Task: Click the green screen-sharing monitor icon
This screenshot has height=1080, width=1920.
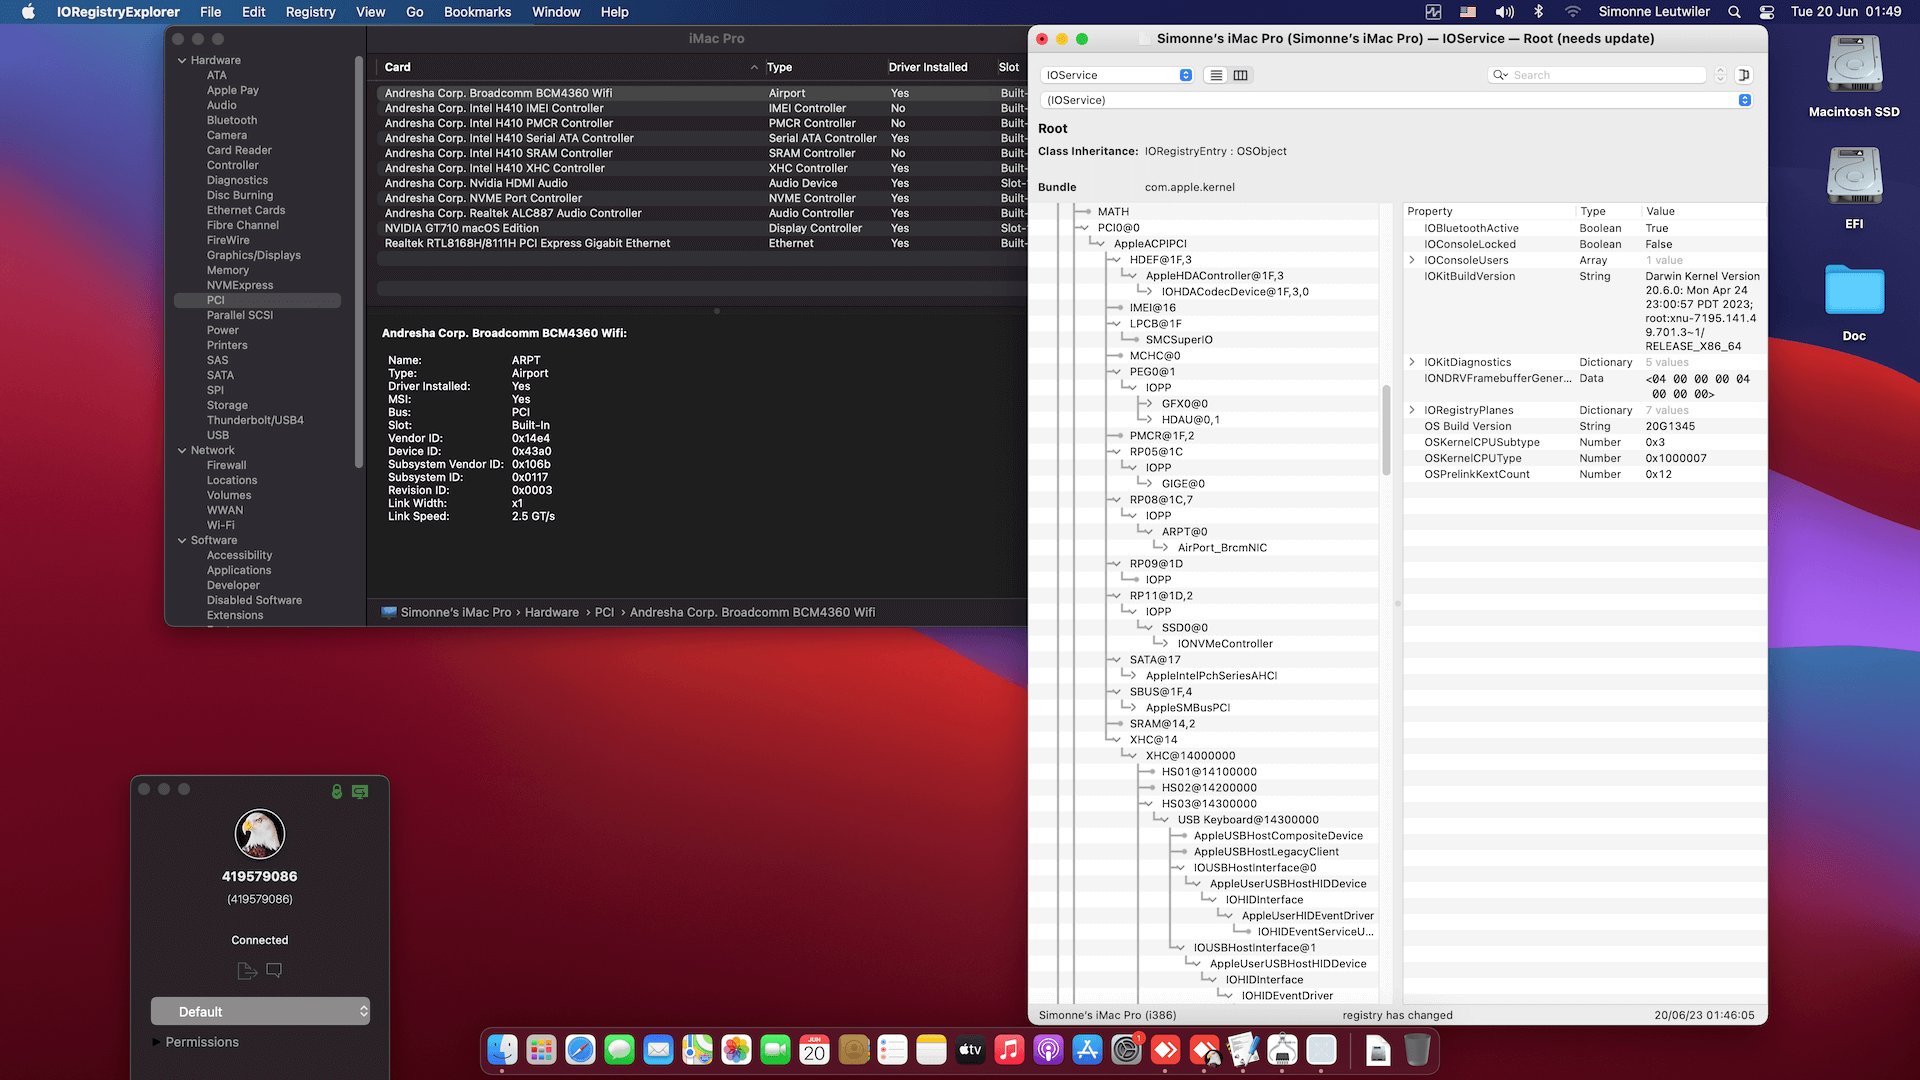Action: [360, 791]
